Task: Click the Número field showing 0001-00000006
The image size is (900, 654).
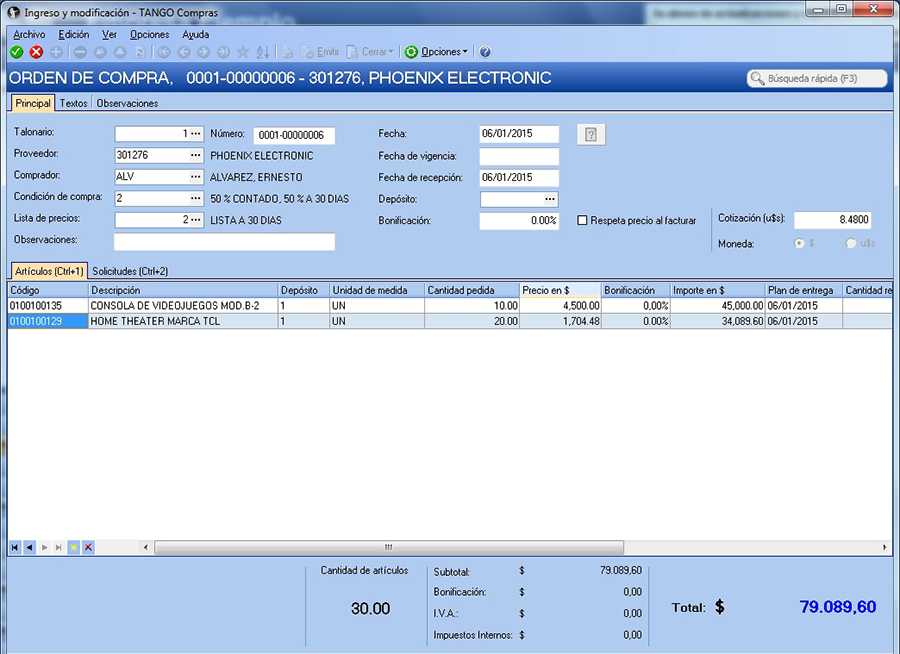Action: [294, 135]
